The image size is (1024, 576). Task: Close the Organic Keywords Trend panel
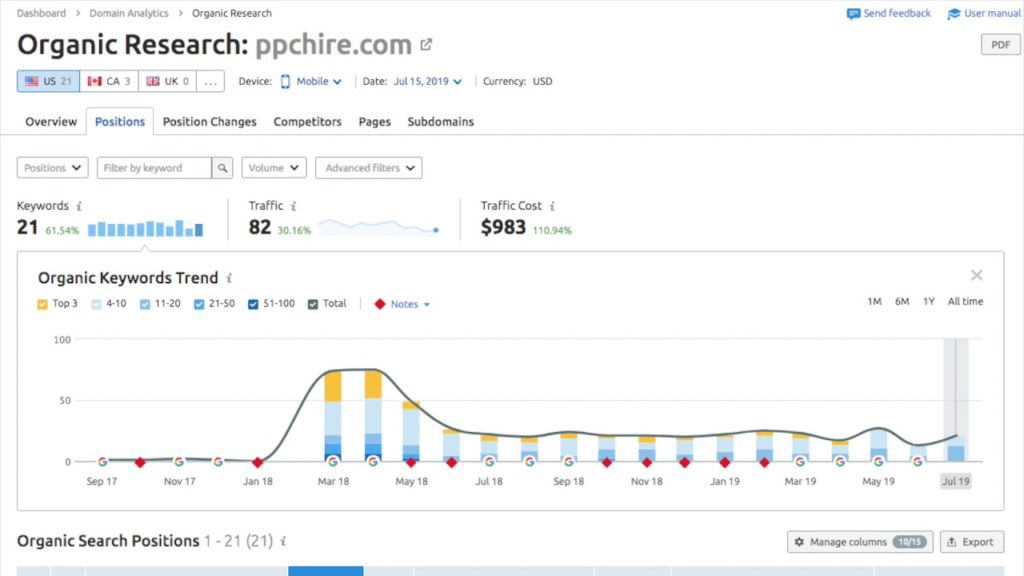coord(976,276)
